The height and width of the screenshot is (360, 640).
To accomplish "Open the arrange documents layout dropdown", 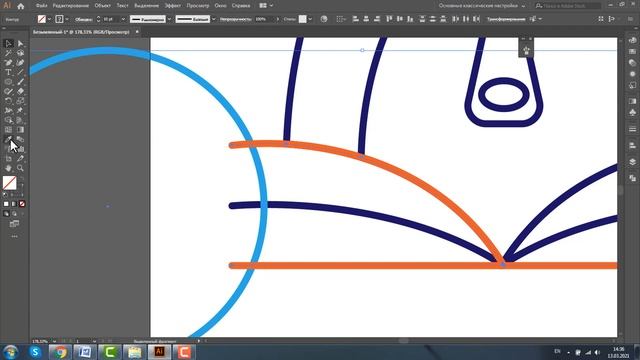I will click(x=266, y=6).
